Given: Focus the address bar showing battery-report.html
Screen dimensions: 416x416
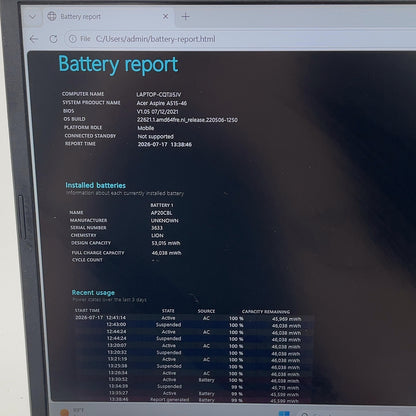Looking at the screenshot, I should tap(155, 39).
